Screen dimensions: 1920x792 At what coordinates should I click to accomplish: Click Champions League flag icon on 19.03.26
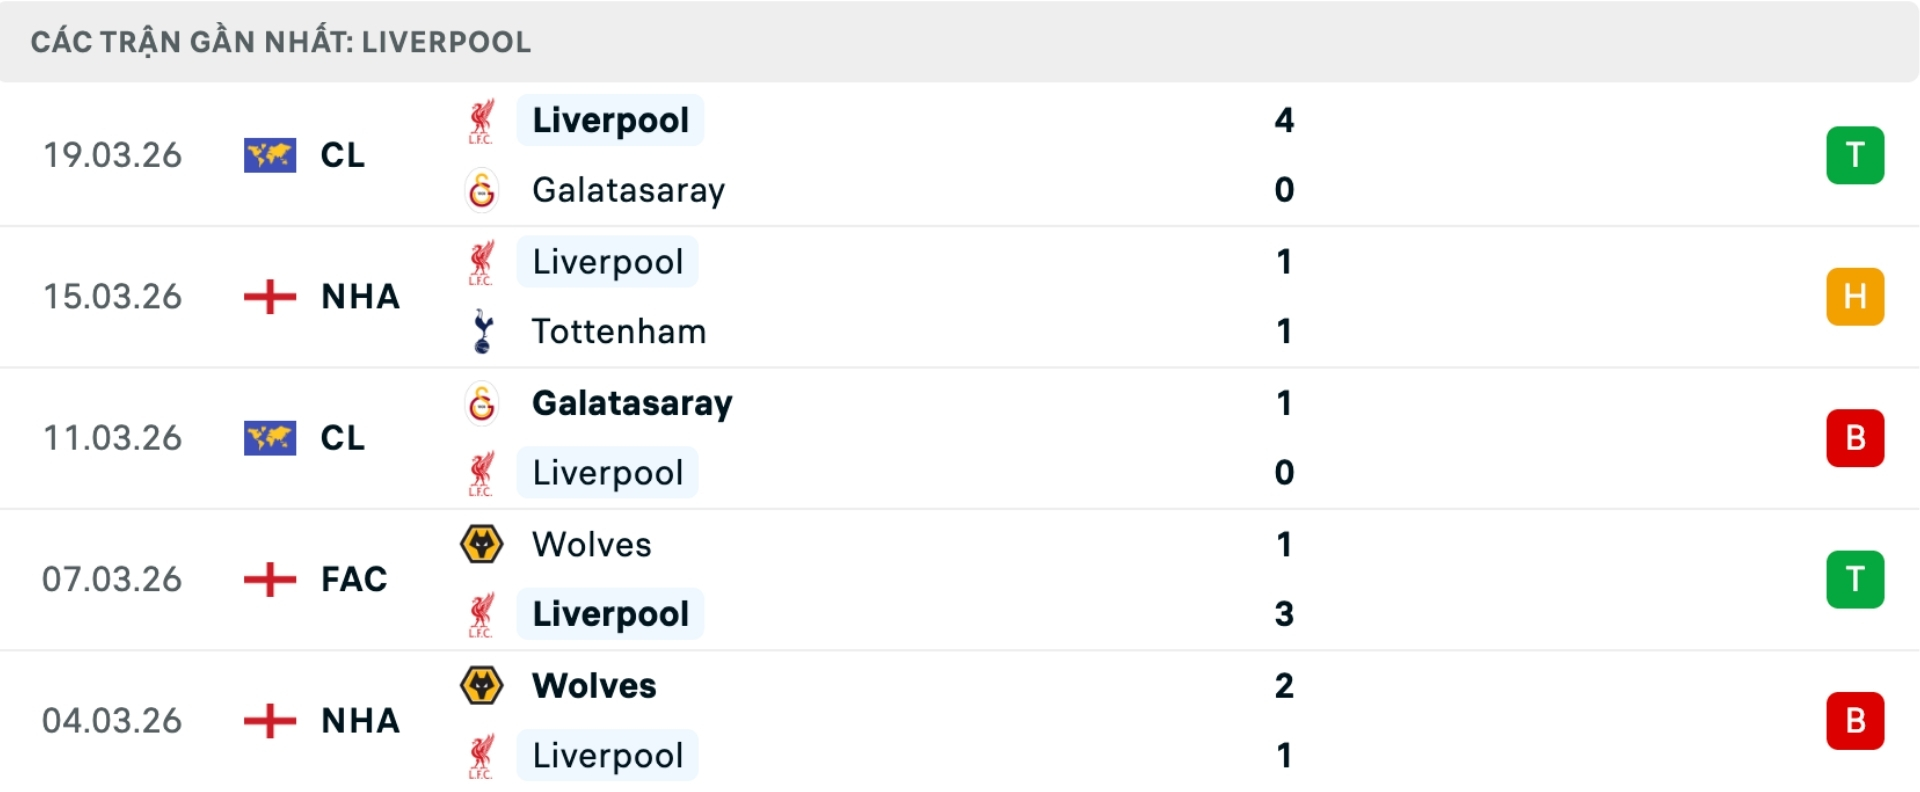pyautogui.click(x=270, y=155)
